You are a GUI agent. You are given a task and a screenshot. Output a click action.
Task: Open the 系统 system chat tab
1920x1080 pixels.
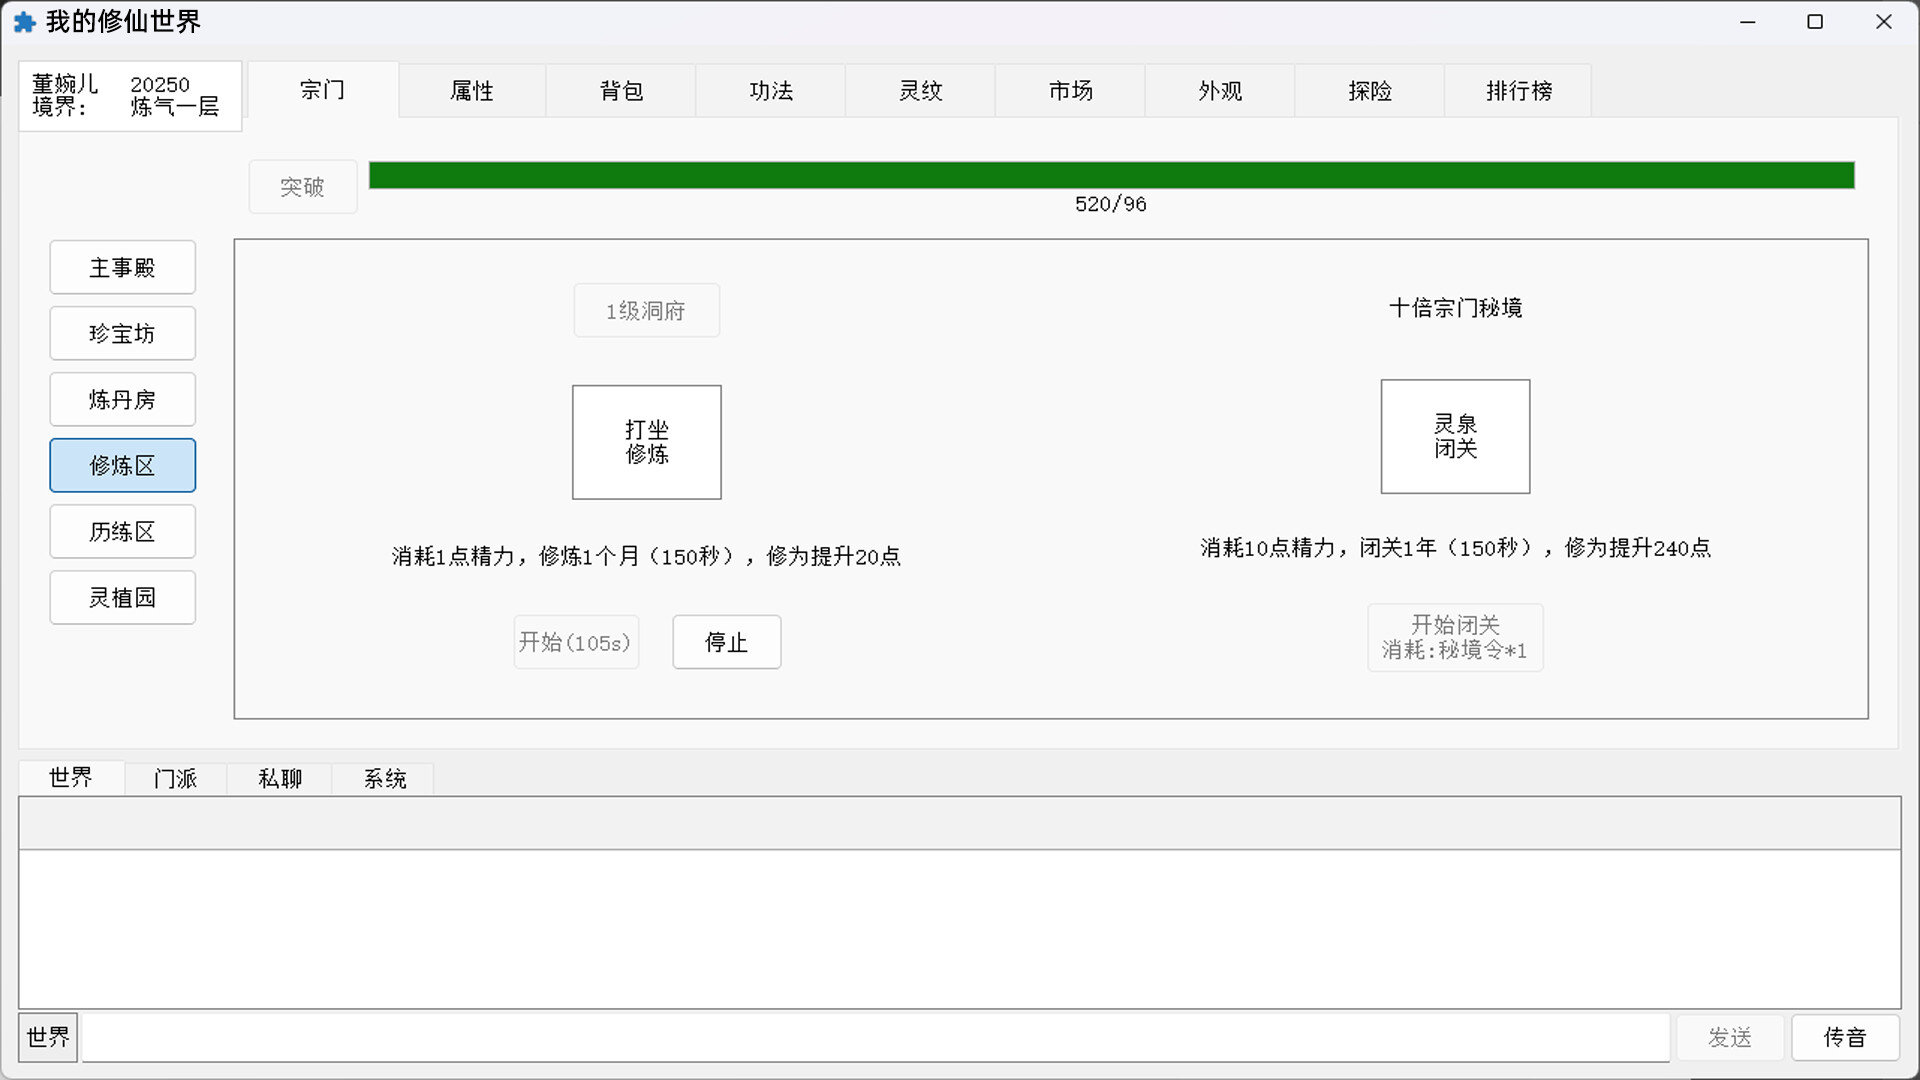pyautogui.click(x=383, y=779)
